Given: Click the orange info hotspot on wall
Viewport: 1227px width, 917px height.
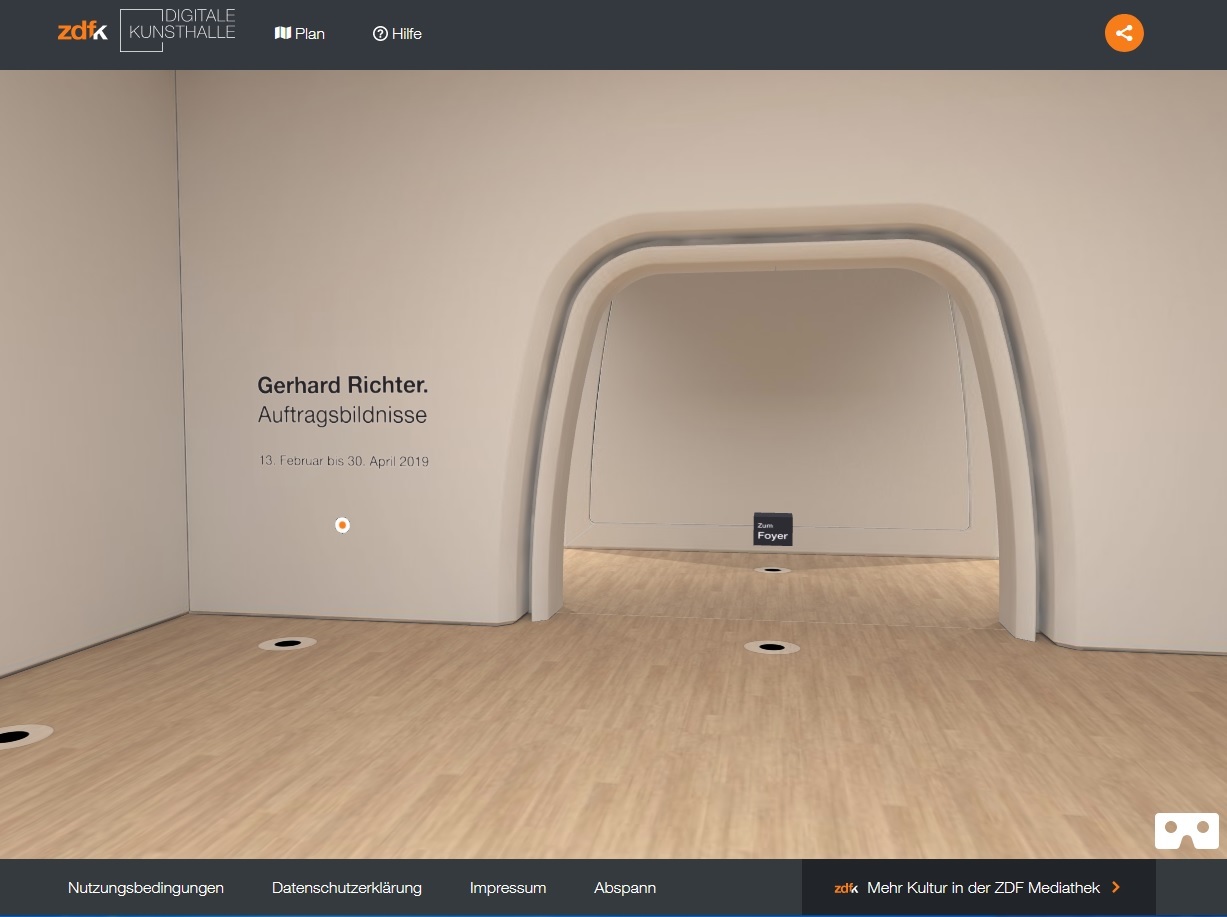Looking at the screenshot, I should click(342, 525).
